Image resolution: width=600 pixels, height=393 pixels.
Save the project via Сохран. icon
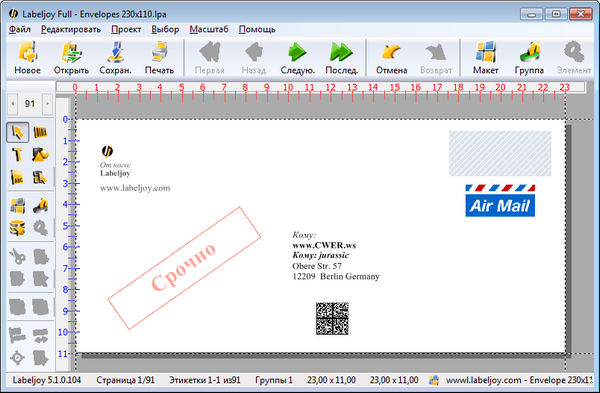tap(115, 58)
